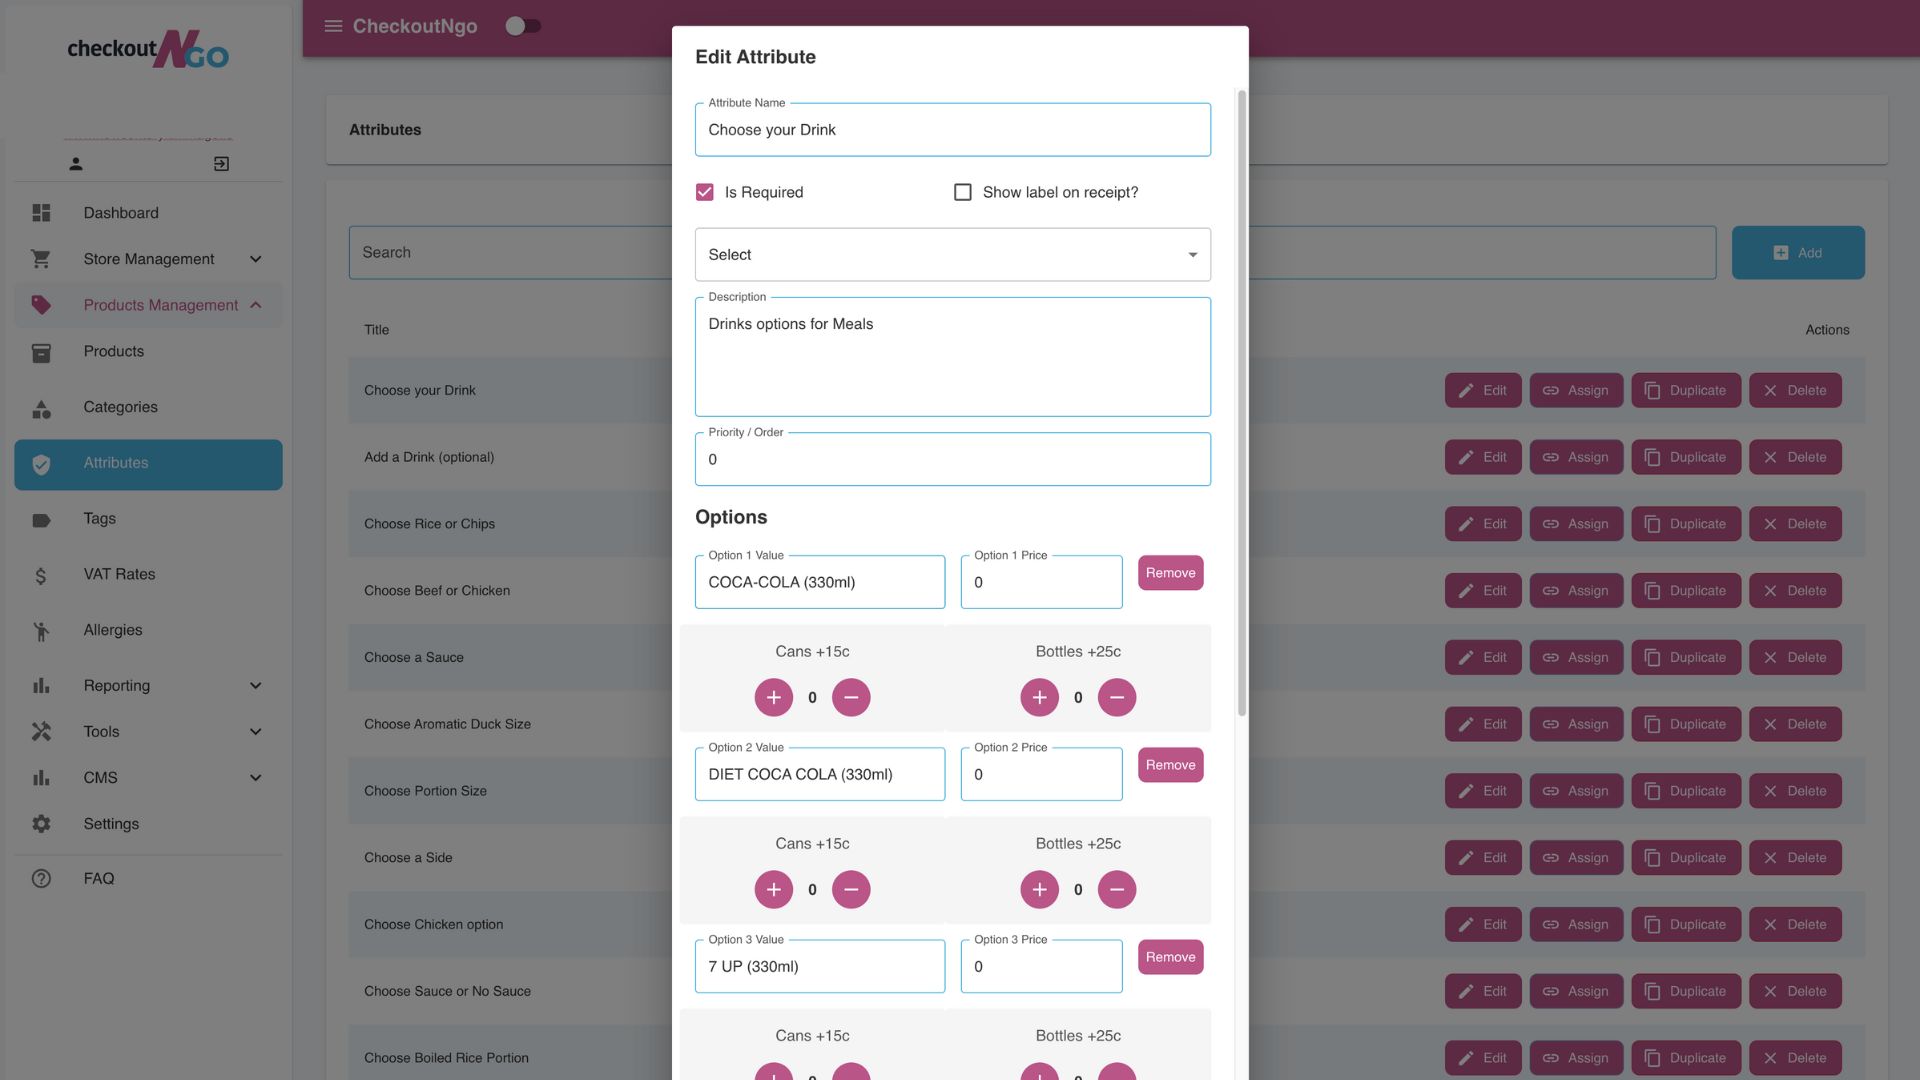
Task: Open Dashboard from the sidebar
Action: 121,213
